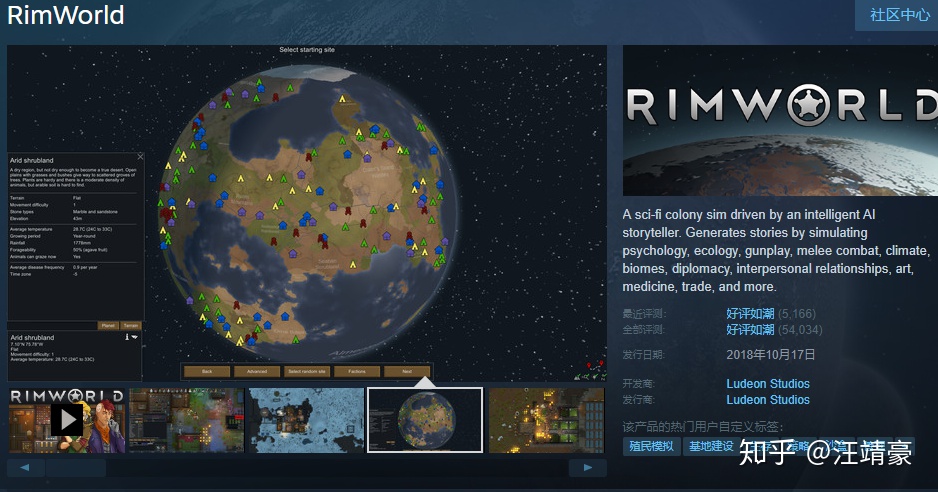Expand the dropdown arrow next to the info icon
This screenshot has width=938, height=492.
[135, 337]
